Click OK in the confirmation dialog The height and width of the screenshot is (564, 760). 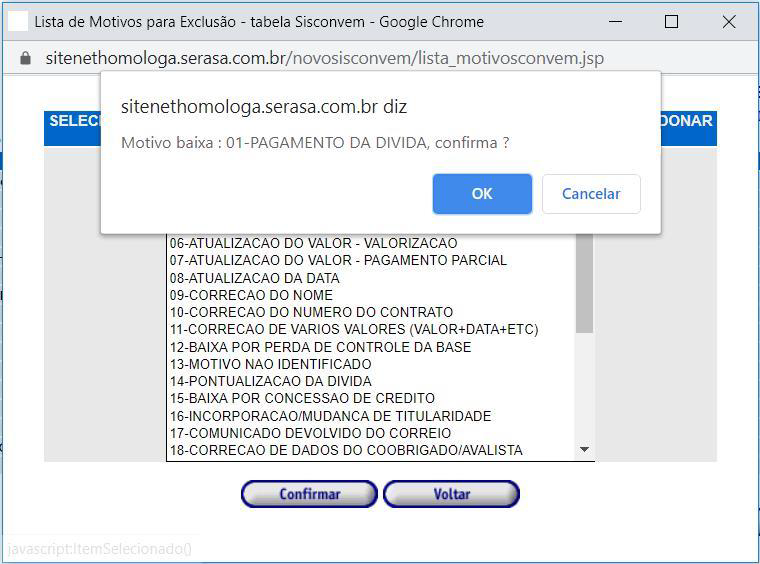coord(482,194)
